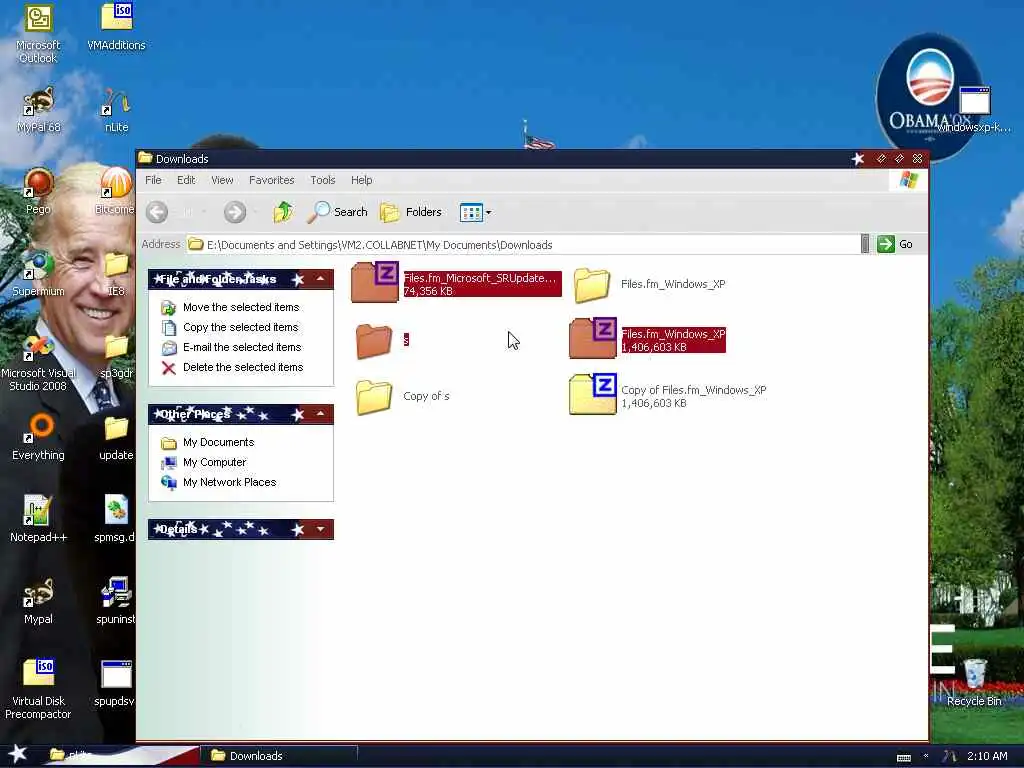This screenshot has height=768, width=1024.
Task: Select selected Files.fm_Windows_XP zip archive
Action: pyautogui.click(x=592, y=338)
